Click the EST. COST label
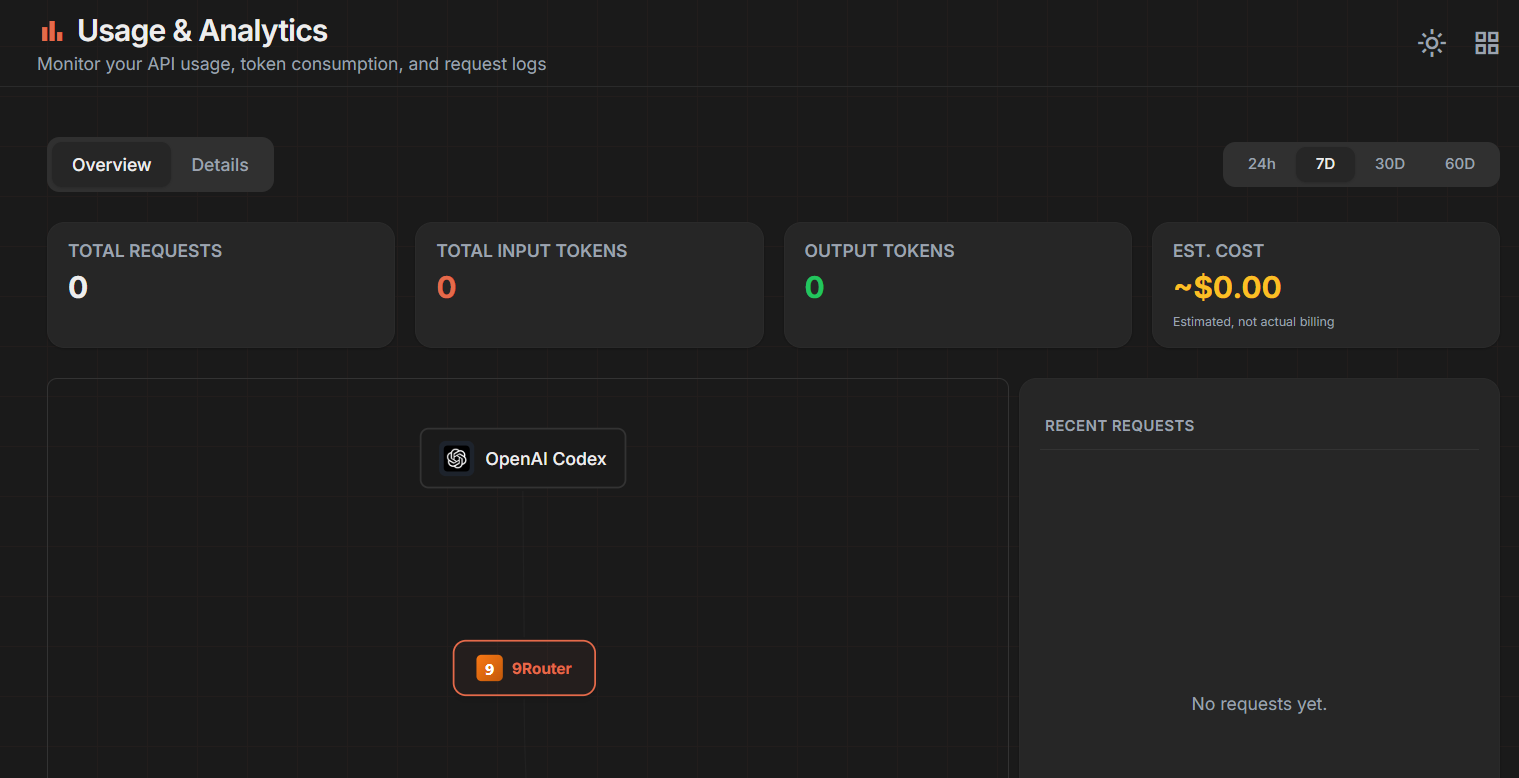The width and height of the screenshot is (1519, 778). pyautogui.click(x=1218, y=251)
